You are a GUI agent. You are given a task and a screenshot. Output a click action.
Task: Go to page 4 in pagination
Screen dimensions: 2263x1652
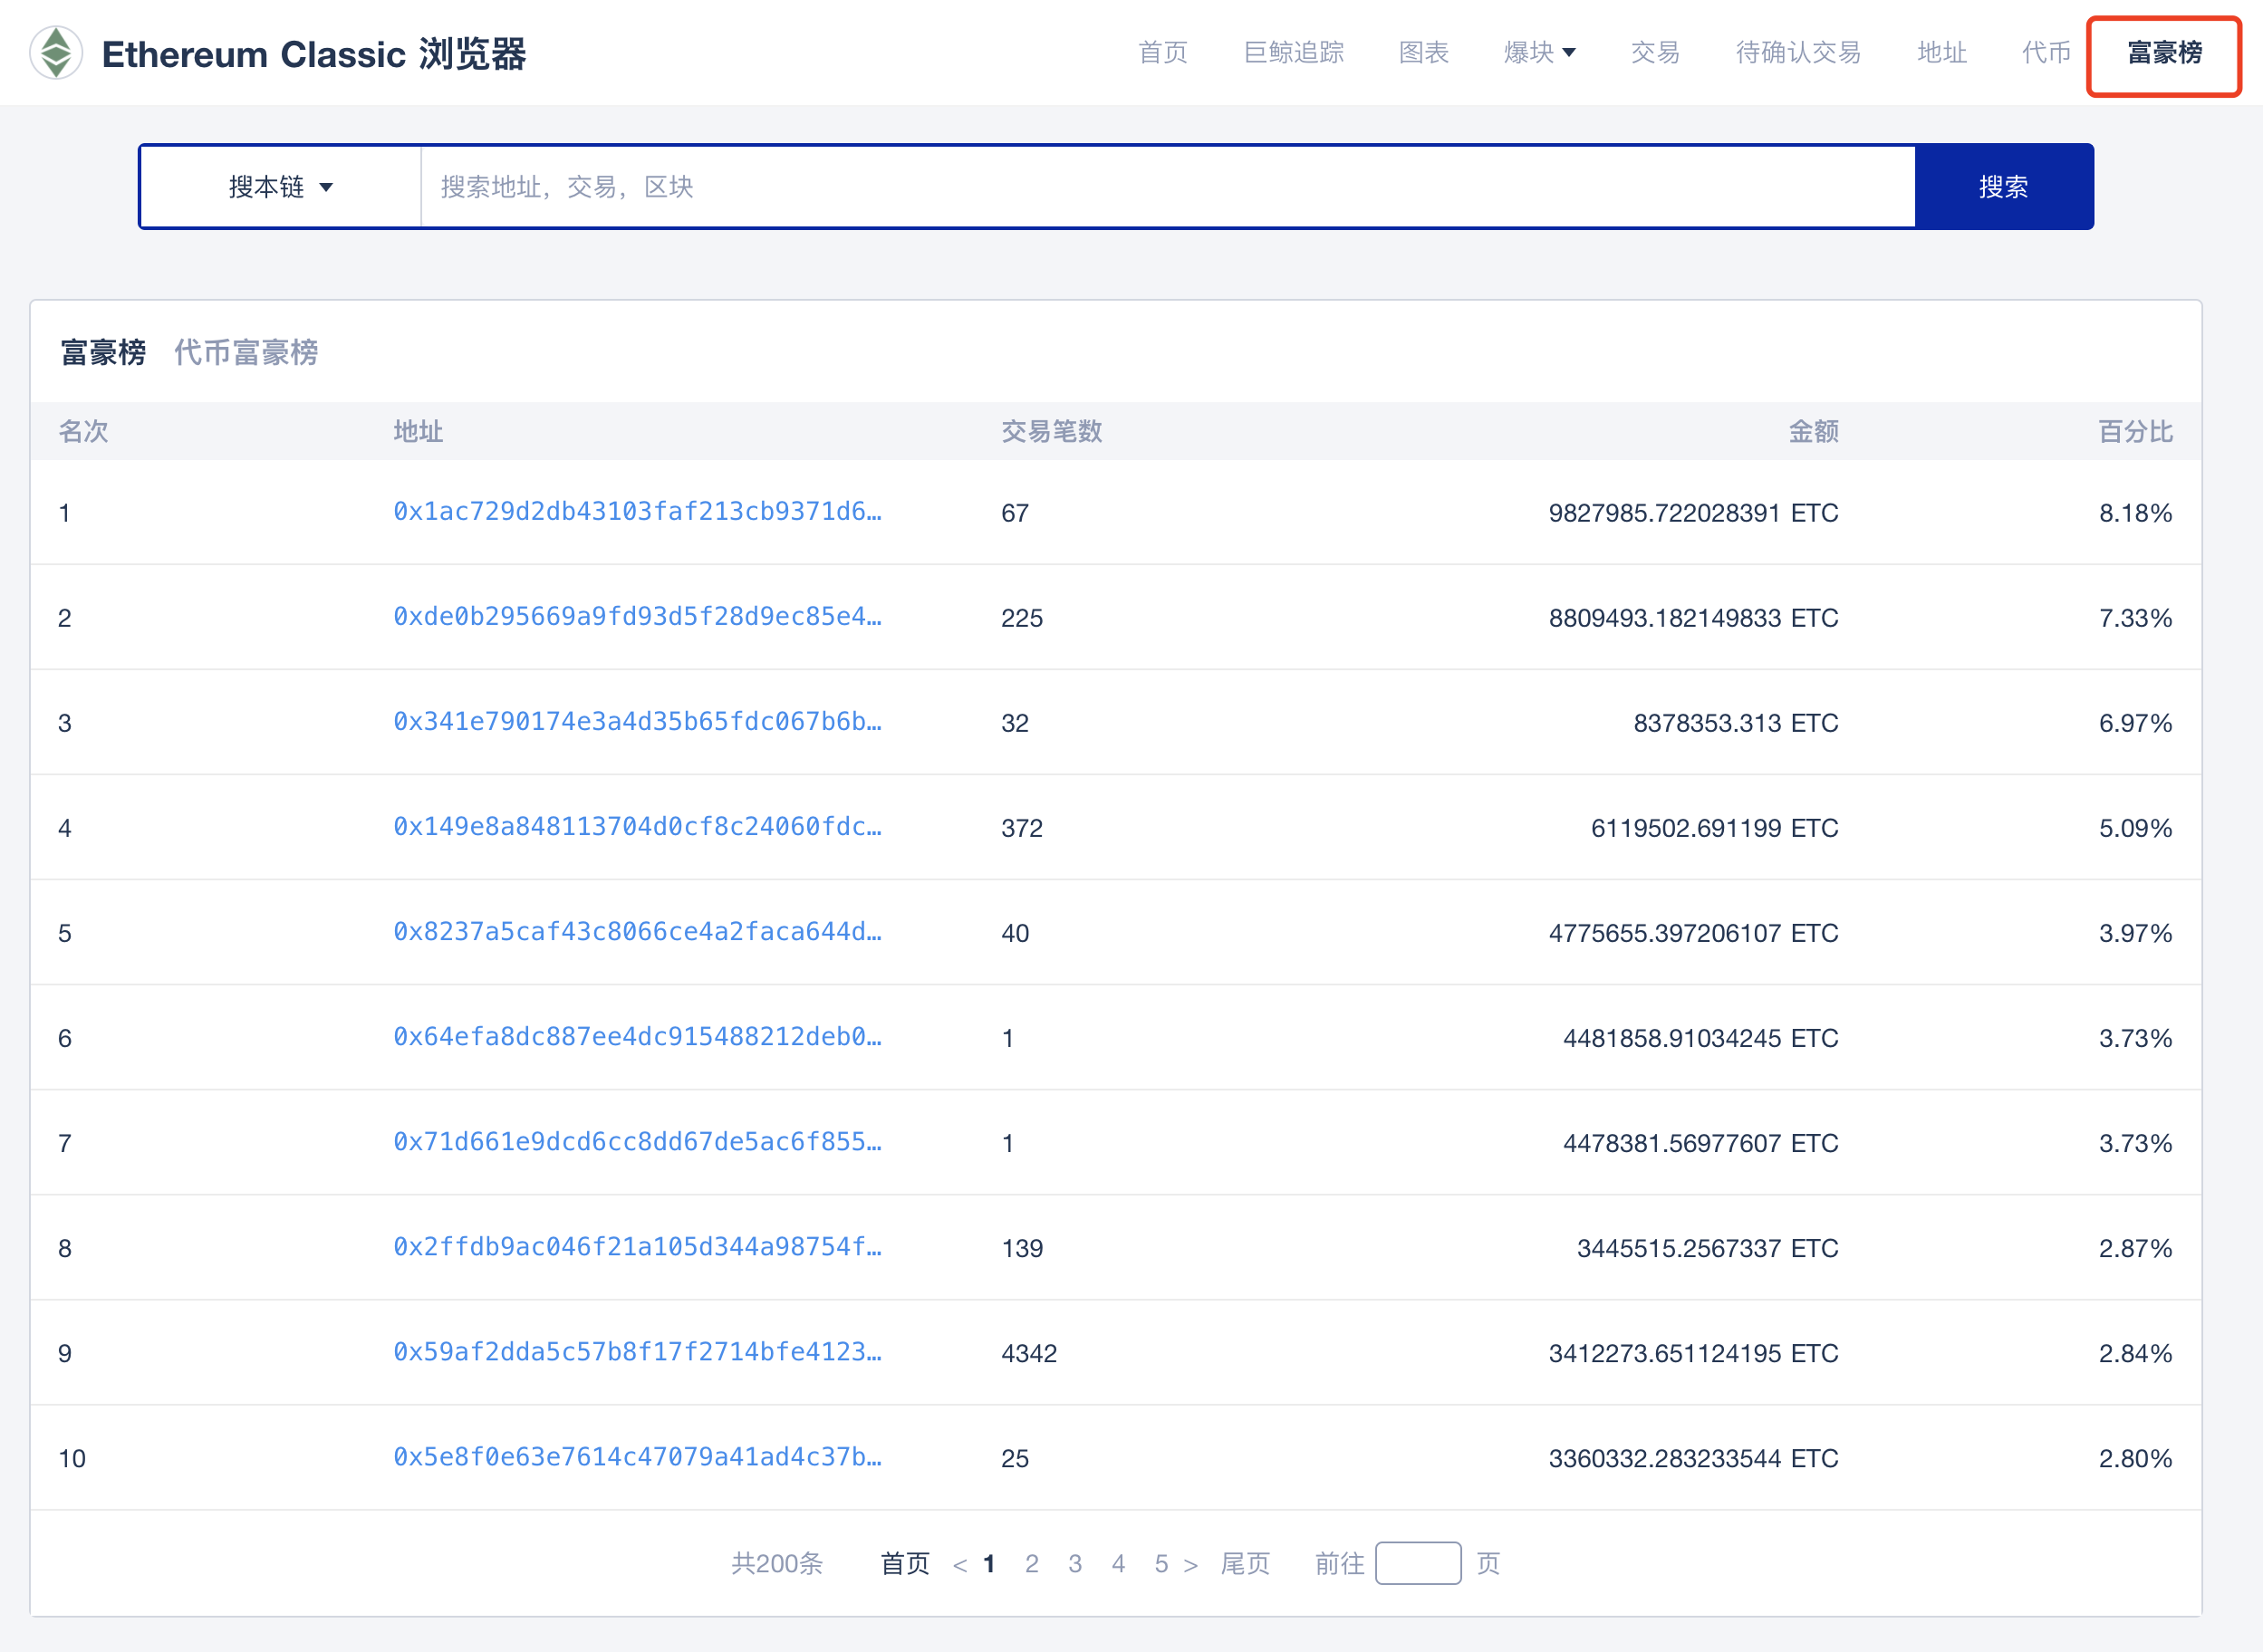point(1118,1563)
